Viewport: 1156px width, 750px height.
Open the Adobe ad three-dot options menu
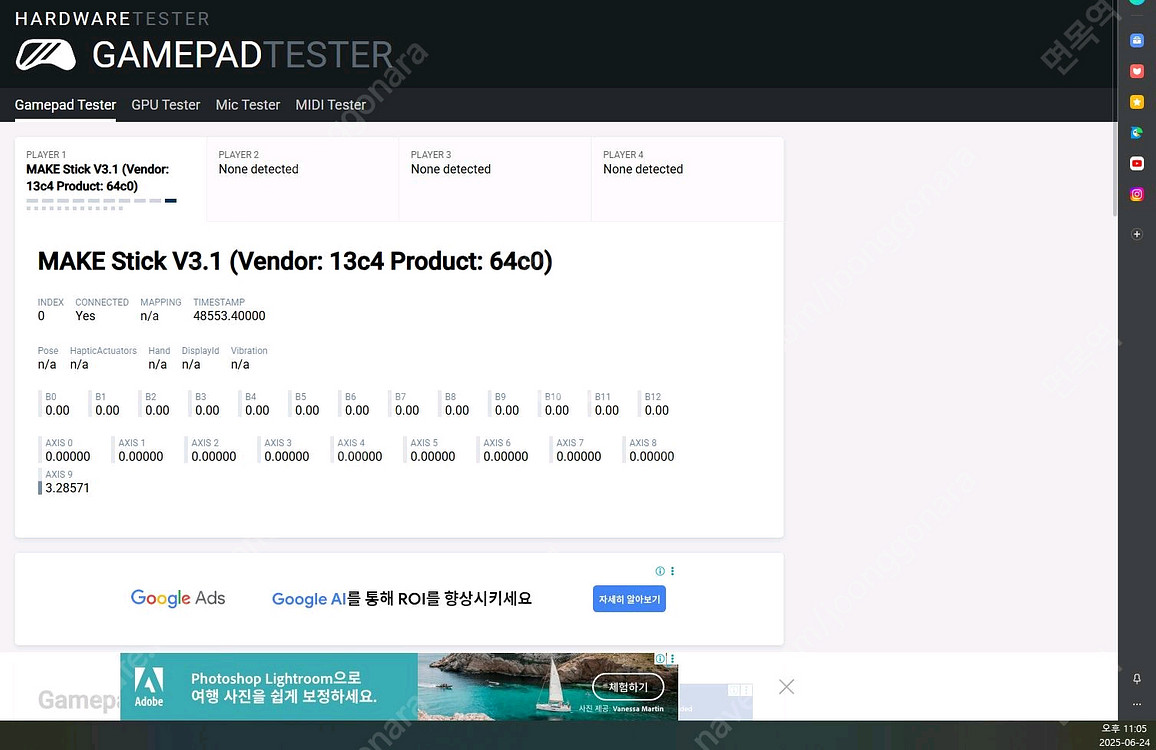[x=672, y=659]
